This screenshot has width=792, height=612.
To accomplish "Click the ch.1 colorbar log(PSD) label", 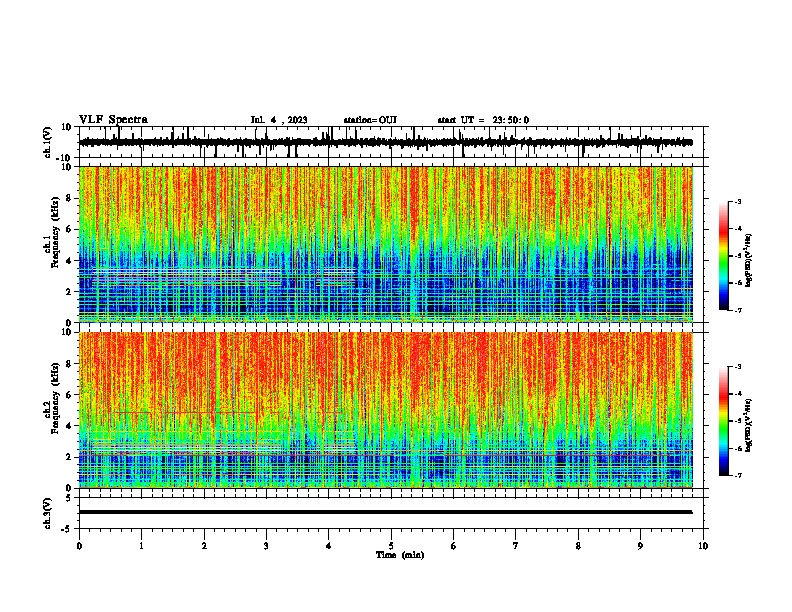I will click(x=749, y=260).
